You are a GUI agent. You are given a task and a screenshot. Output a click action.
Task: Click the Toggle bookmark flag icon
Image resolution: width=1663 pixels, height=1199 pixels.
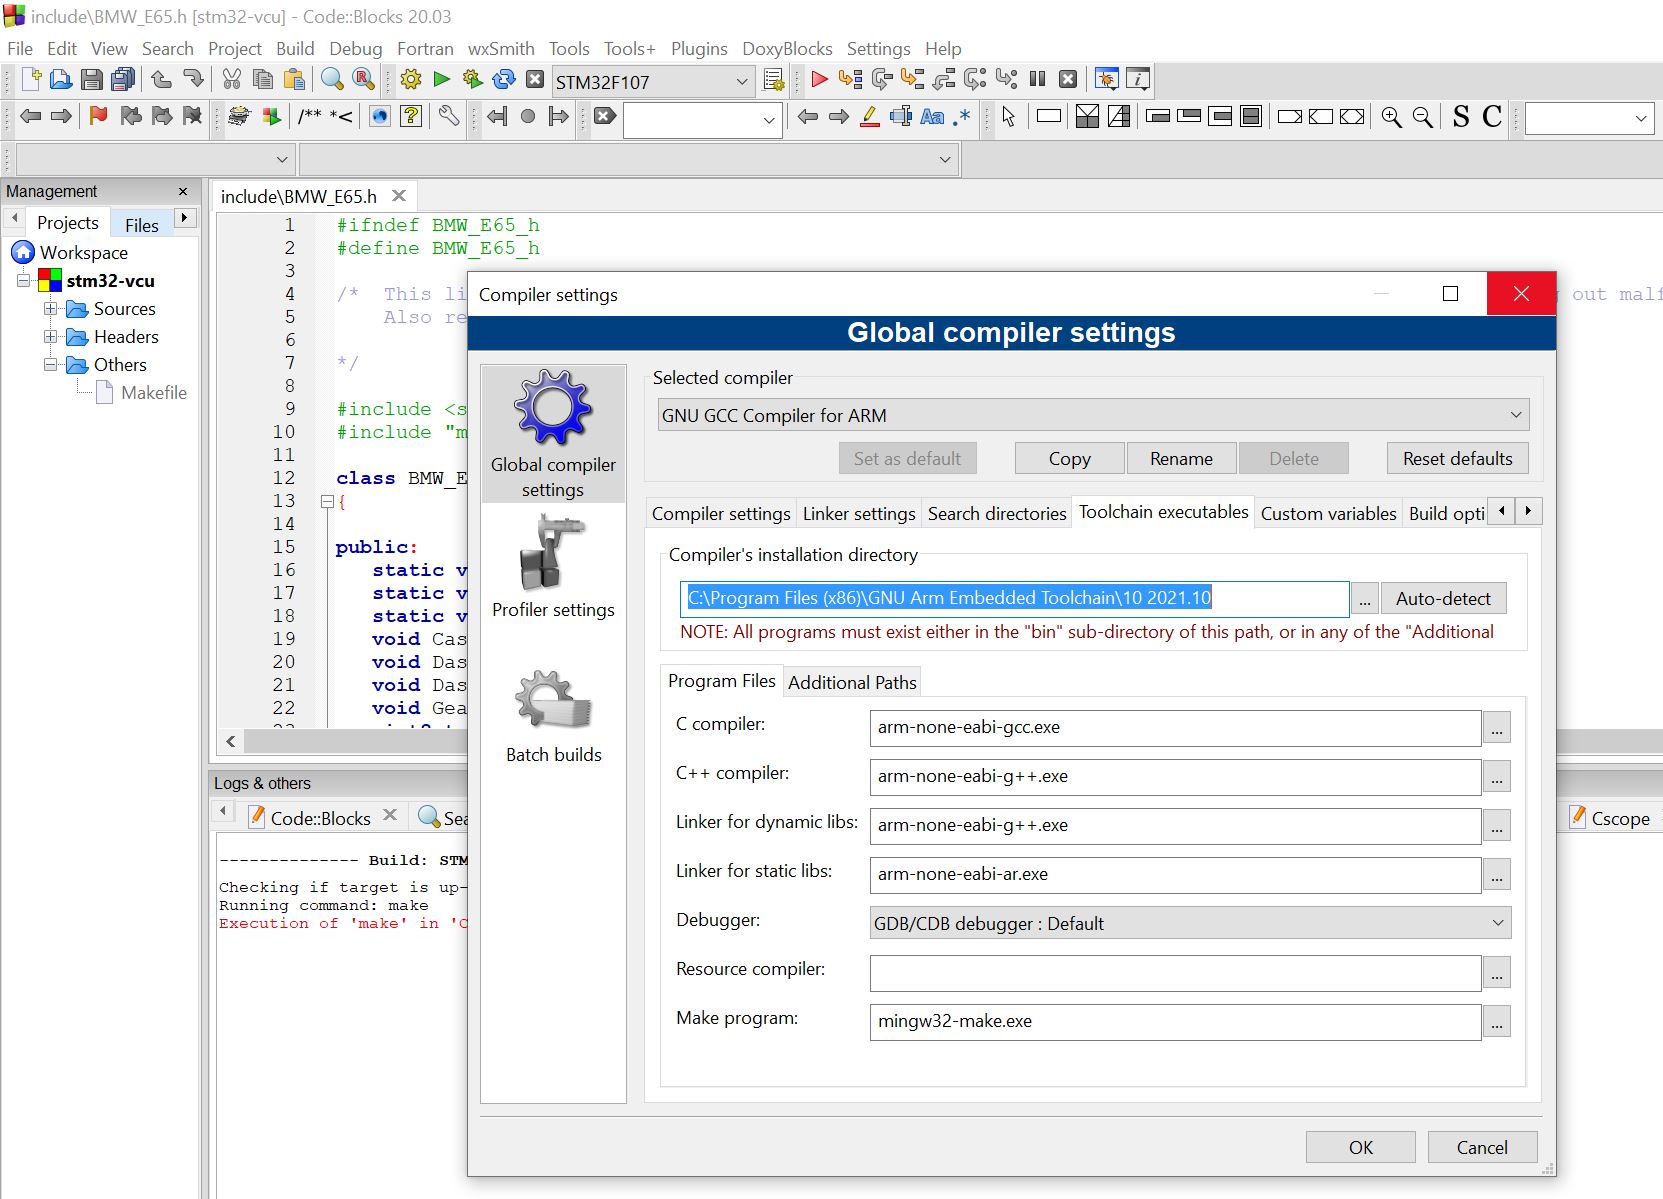[x=98, y=117]
